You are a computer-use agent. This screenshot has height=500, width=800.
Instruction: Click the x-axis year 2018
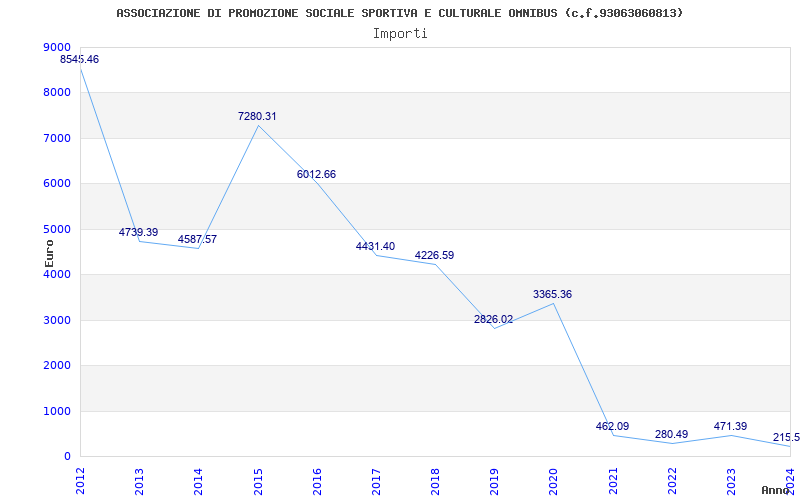(x=436, y=481)
